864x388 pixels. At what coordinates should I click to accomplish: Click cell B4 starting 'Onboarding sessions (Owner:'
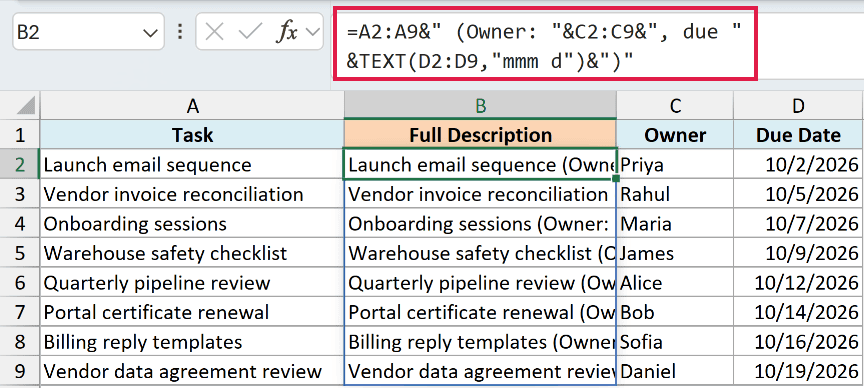click(480, 224)
